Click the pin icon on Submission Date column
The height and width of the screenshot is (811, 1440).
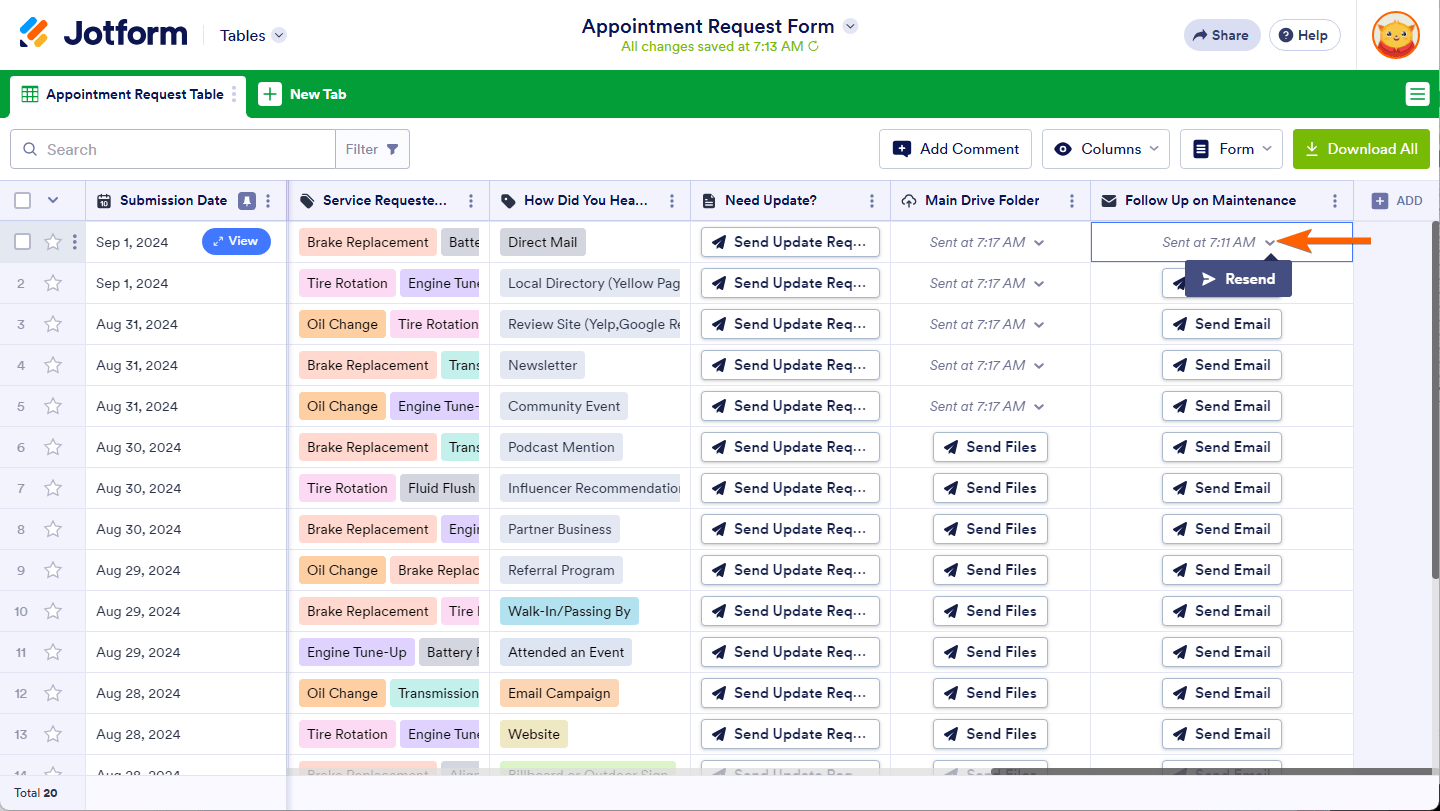pyautogui.click(x=247, y=201)
